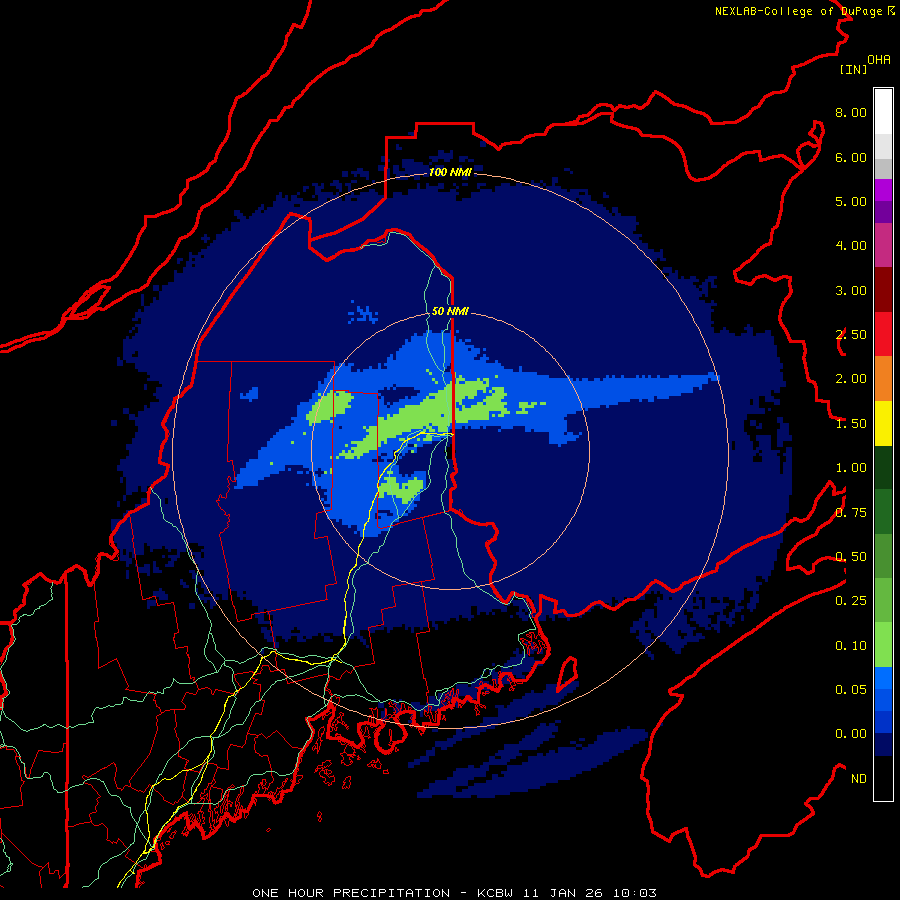Select the pink legend swatch at 4.00
The image size is (900, 900).
883,245
